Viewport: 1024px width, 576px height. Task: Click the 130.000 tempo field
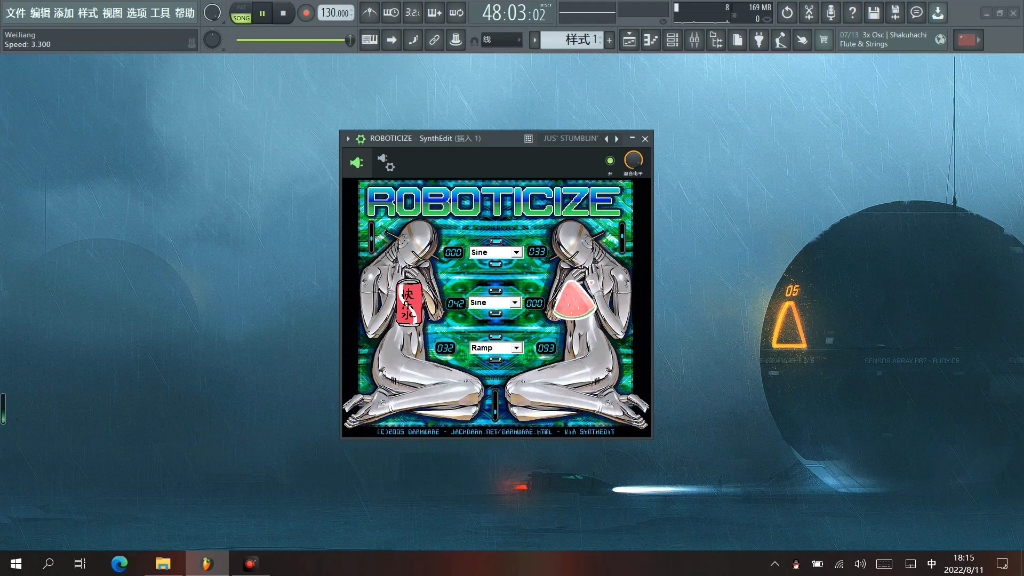point(336,13)
